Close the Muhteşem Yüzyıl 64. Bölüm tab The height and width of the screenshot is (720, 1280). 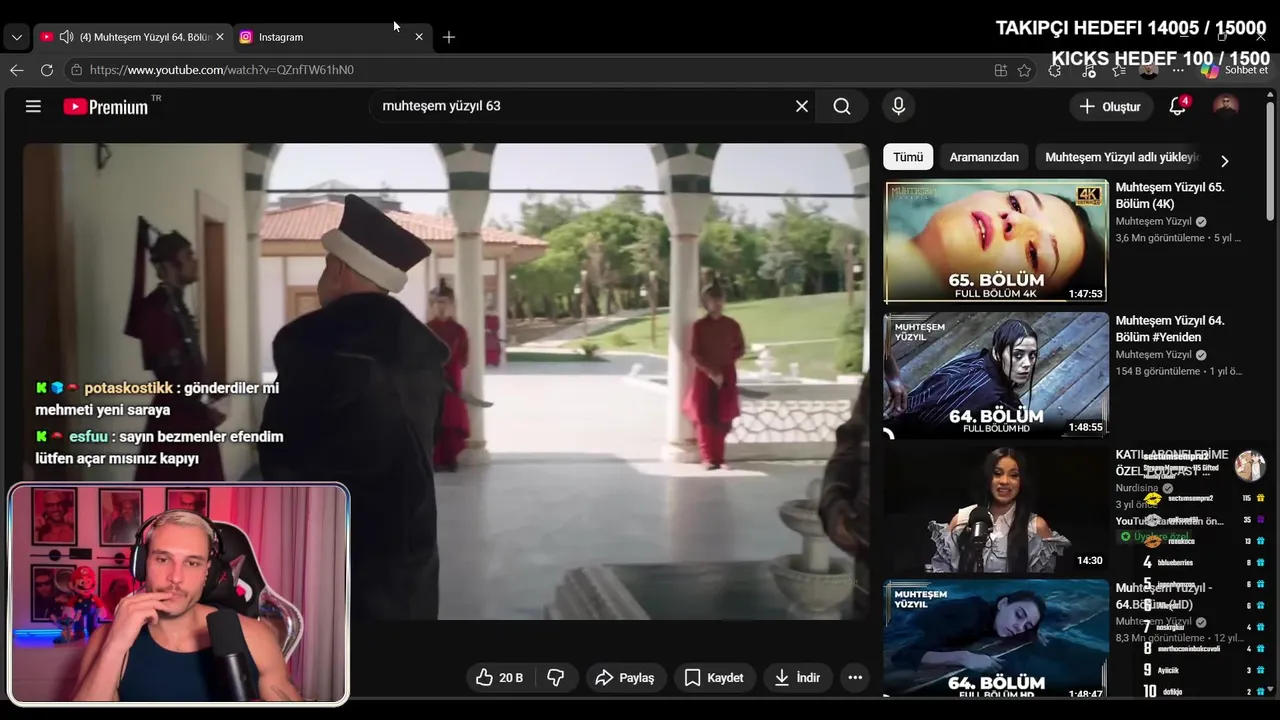click(x=220, y=37)
